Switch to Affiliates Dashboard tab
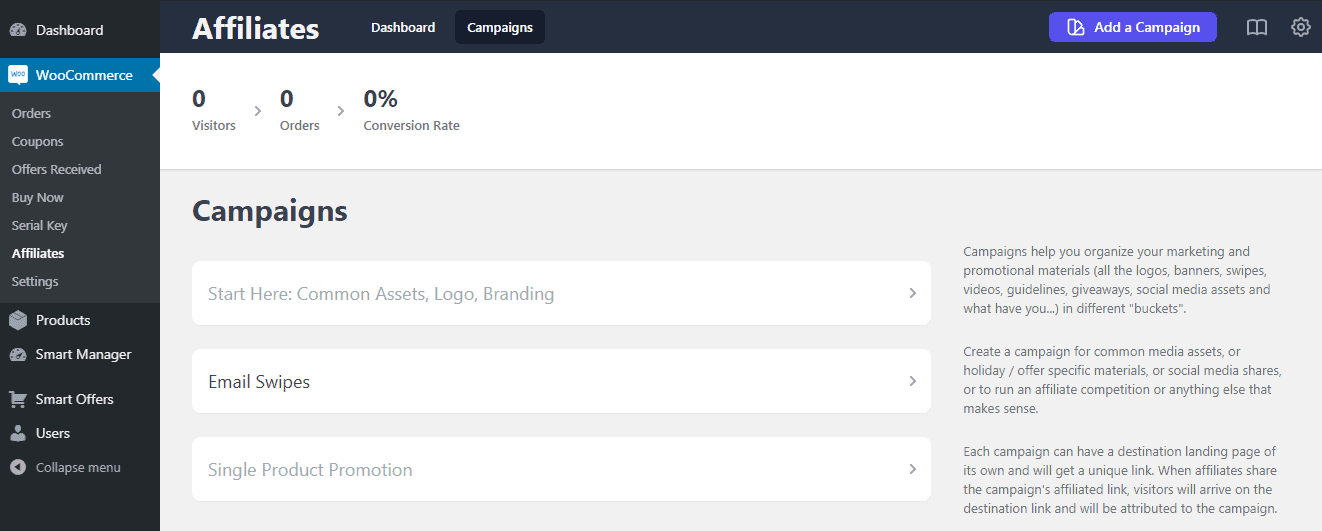This screenshot has height=531, width=1322. pyautogui.click(x=403, y=27)
